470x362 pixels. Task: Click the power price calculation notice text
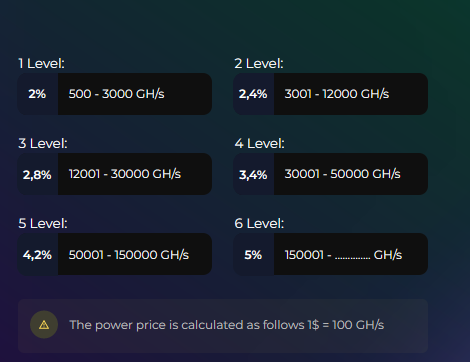[x=227, y=325]
